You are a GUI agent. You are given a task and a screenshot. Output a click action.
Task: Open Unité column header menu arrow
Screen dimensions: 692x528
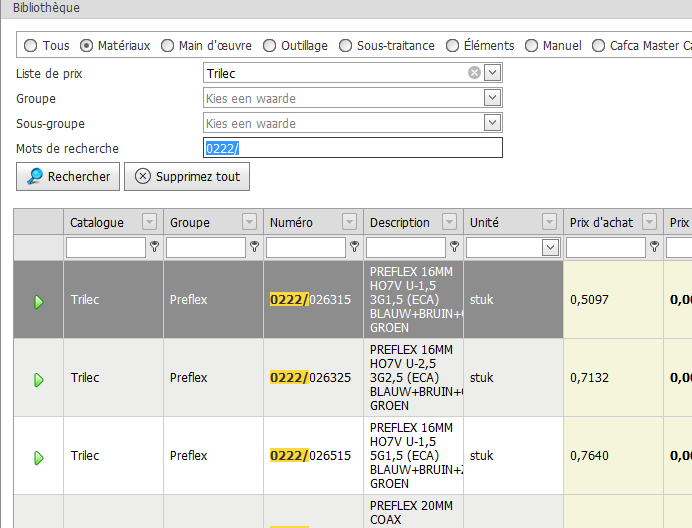coord(549,222)
